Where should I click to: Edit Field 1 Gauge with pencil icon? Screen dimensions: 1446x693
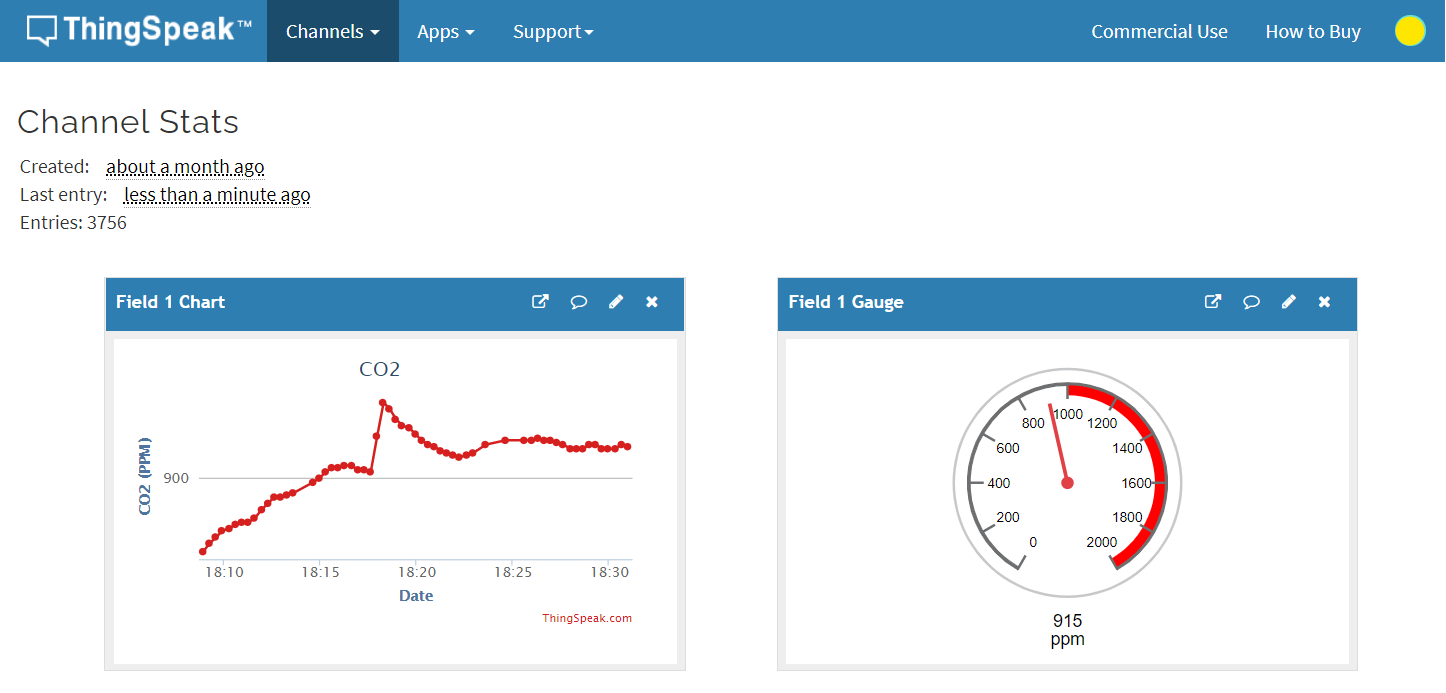tap(1289, 301)
